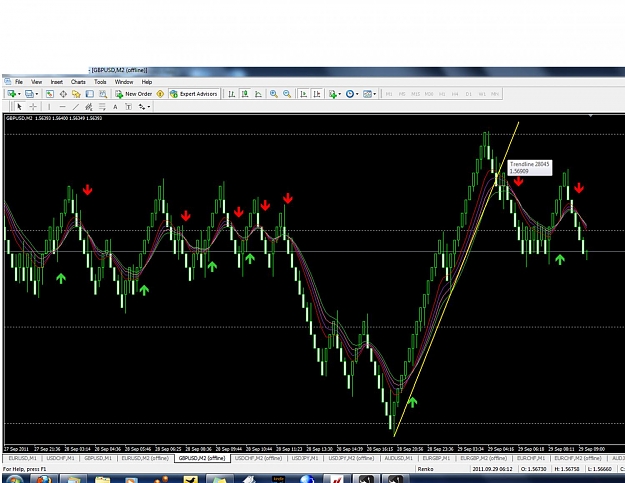The width and height of the screenshot is (625, 483).
Task: Expand the Arrows tool dropdown arrow
Action: (x=149, y=107)
